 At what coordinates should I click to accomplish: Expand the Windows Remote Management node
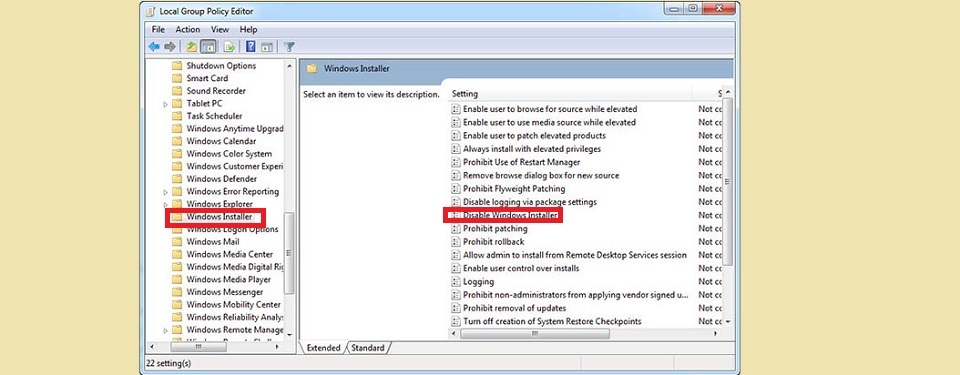tap(165, 330)
